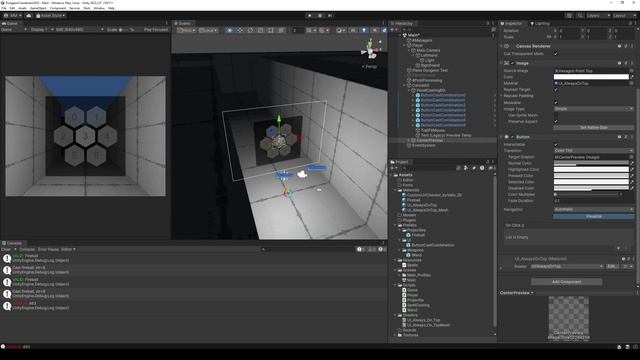640x360 pixels.
Task: Click the Visualize button
Action: pyautogui.click(x=593, y=216)
